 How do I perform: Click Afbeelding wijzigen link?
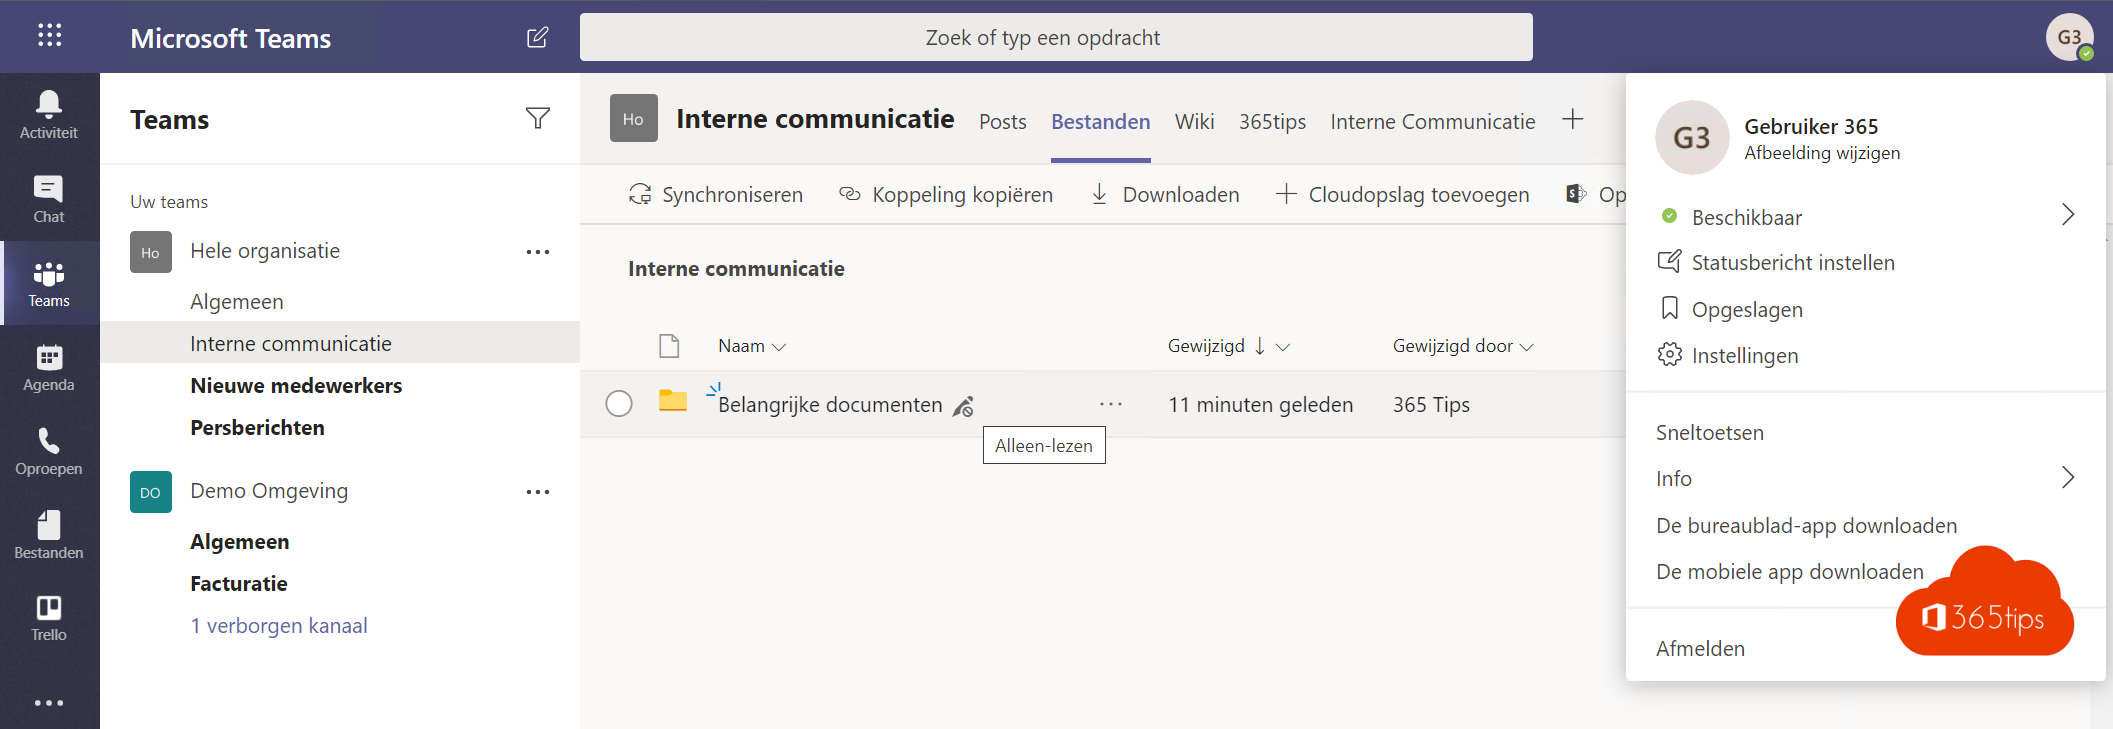pyautogui.click(x=1822, y=153)
